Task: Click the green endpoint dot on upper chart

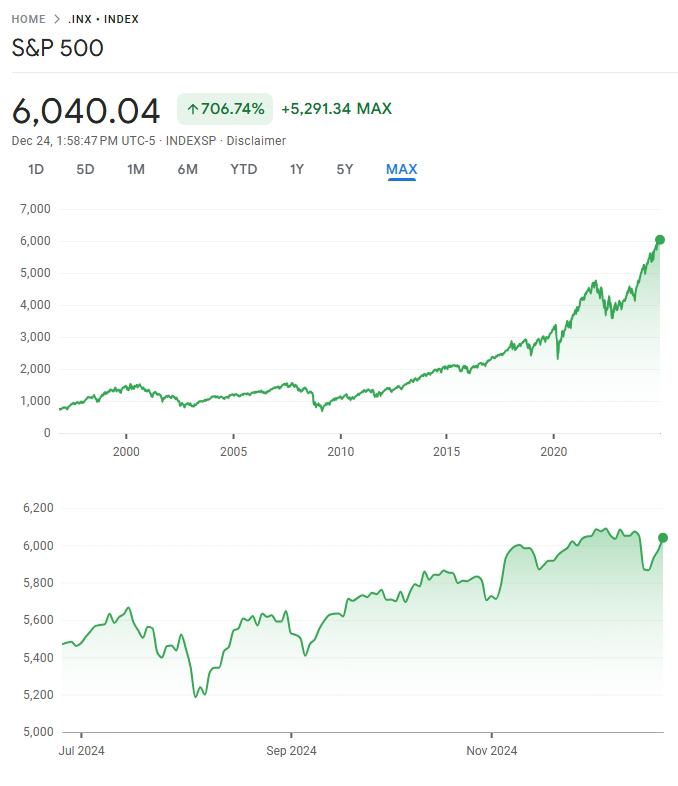Action: (660, 240)
